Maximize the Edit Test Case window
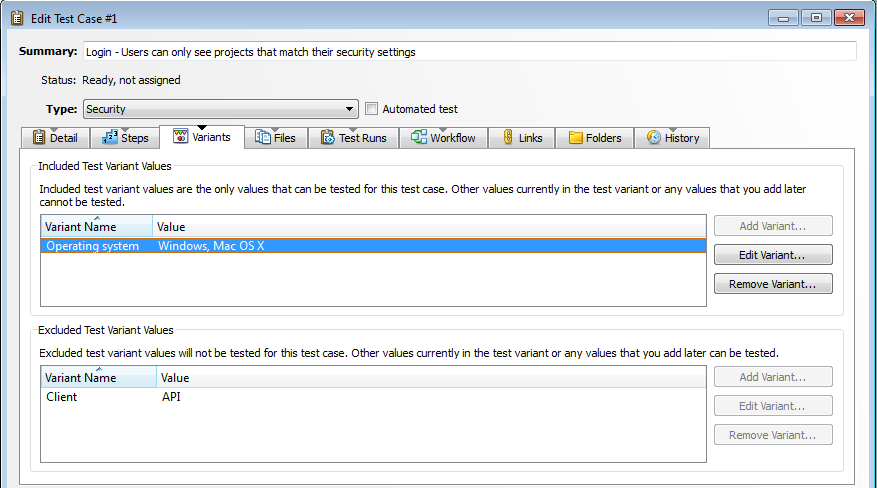This screenshot has height=488, width=877. point(816,18)
